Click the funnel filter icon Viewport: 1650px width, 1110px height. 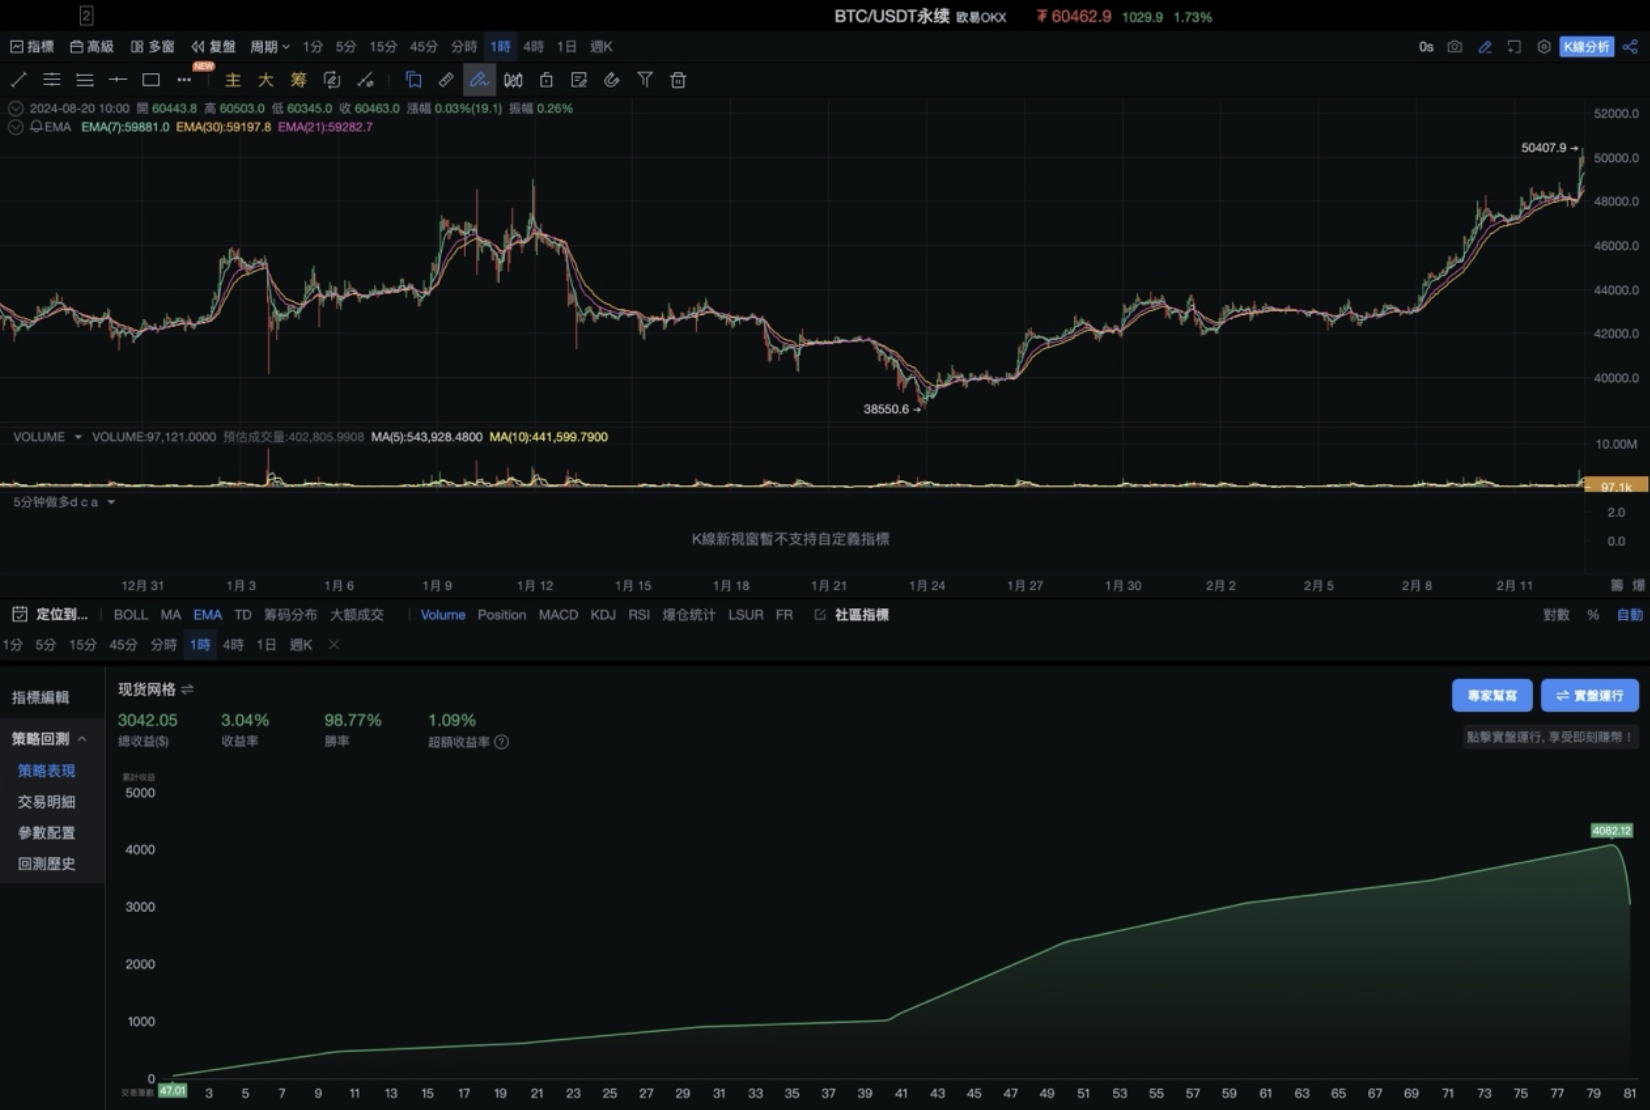(645, 80)
